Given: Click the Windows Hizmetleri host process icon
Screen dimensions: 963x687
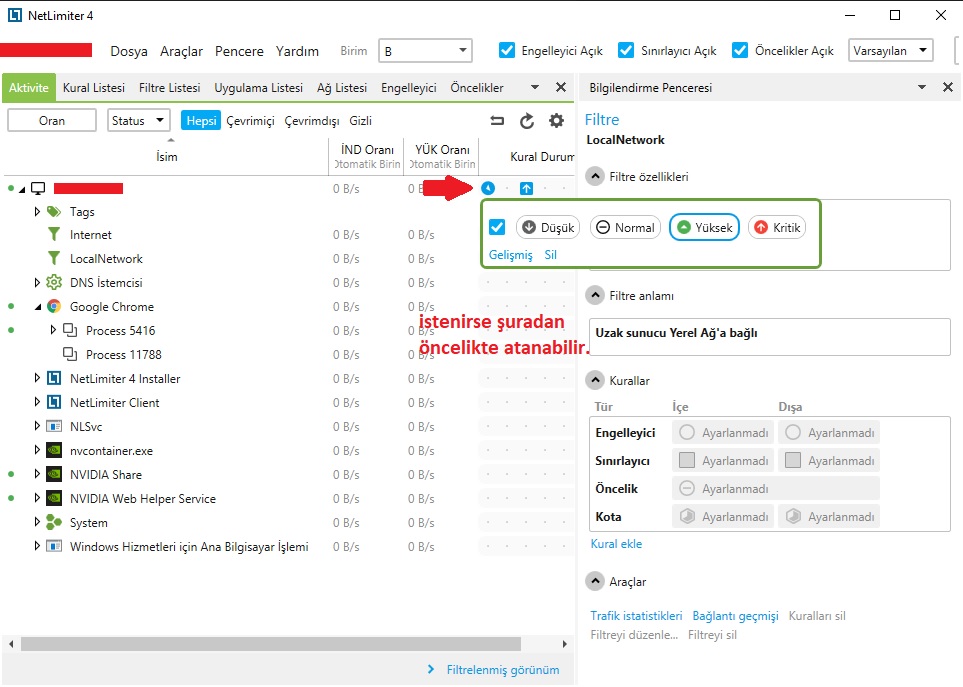Looking at the screenshot, I should tap(54, 546).
